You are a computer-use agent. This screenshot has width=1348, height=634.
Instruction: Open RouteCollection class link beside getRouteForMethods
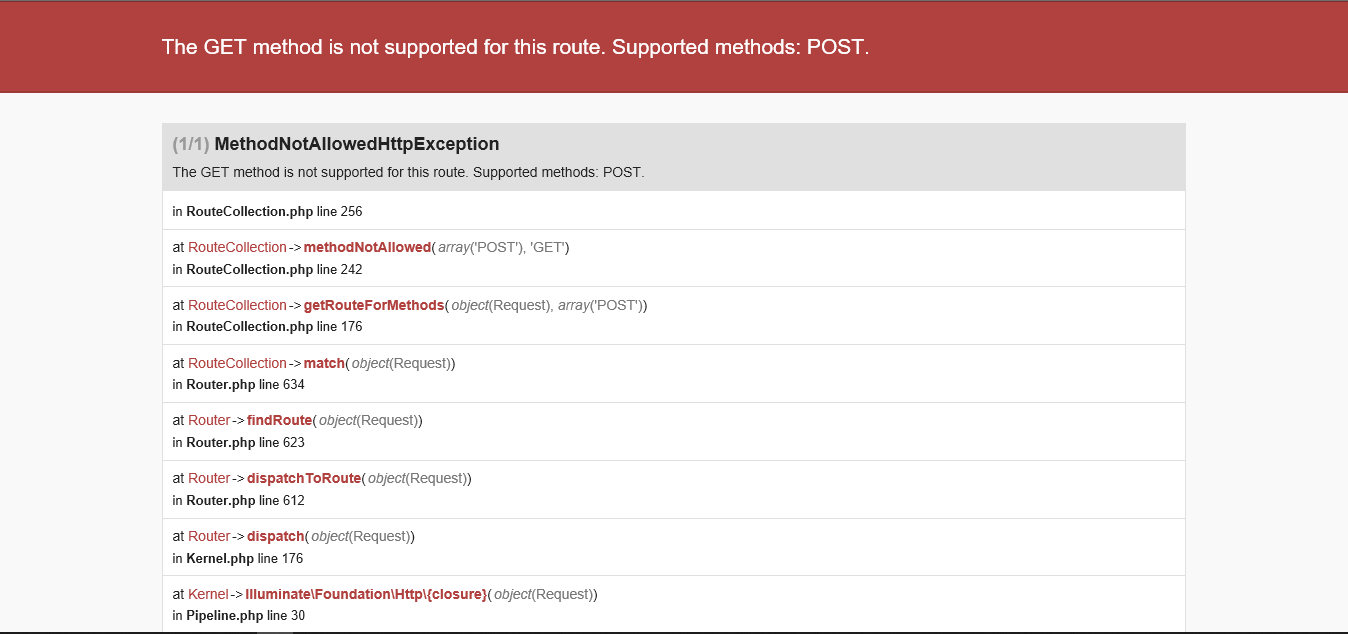237,305
